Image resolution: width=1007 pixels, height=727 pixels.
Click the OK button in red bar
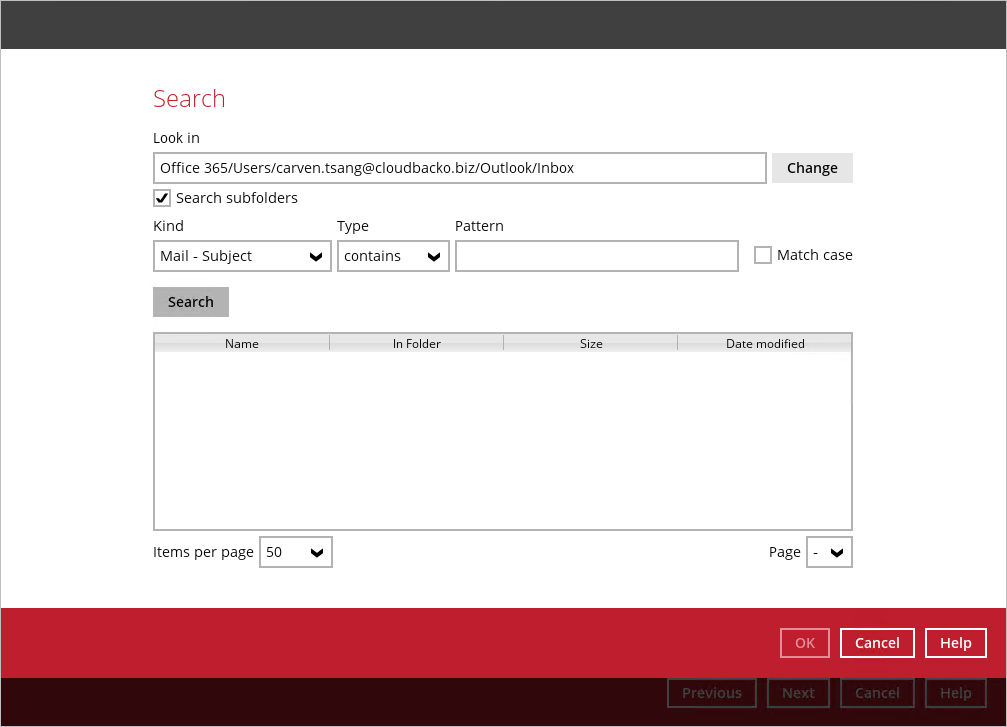(x=805, y=643)
